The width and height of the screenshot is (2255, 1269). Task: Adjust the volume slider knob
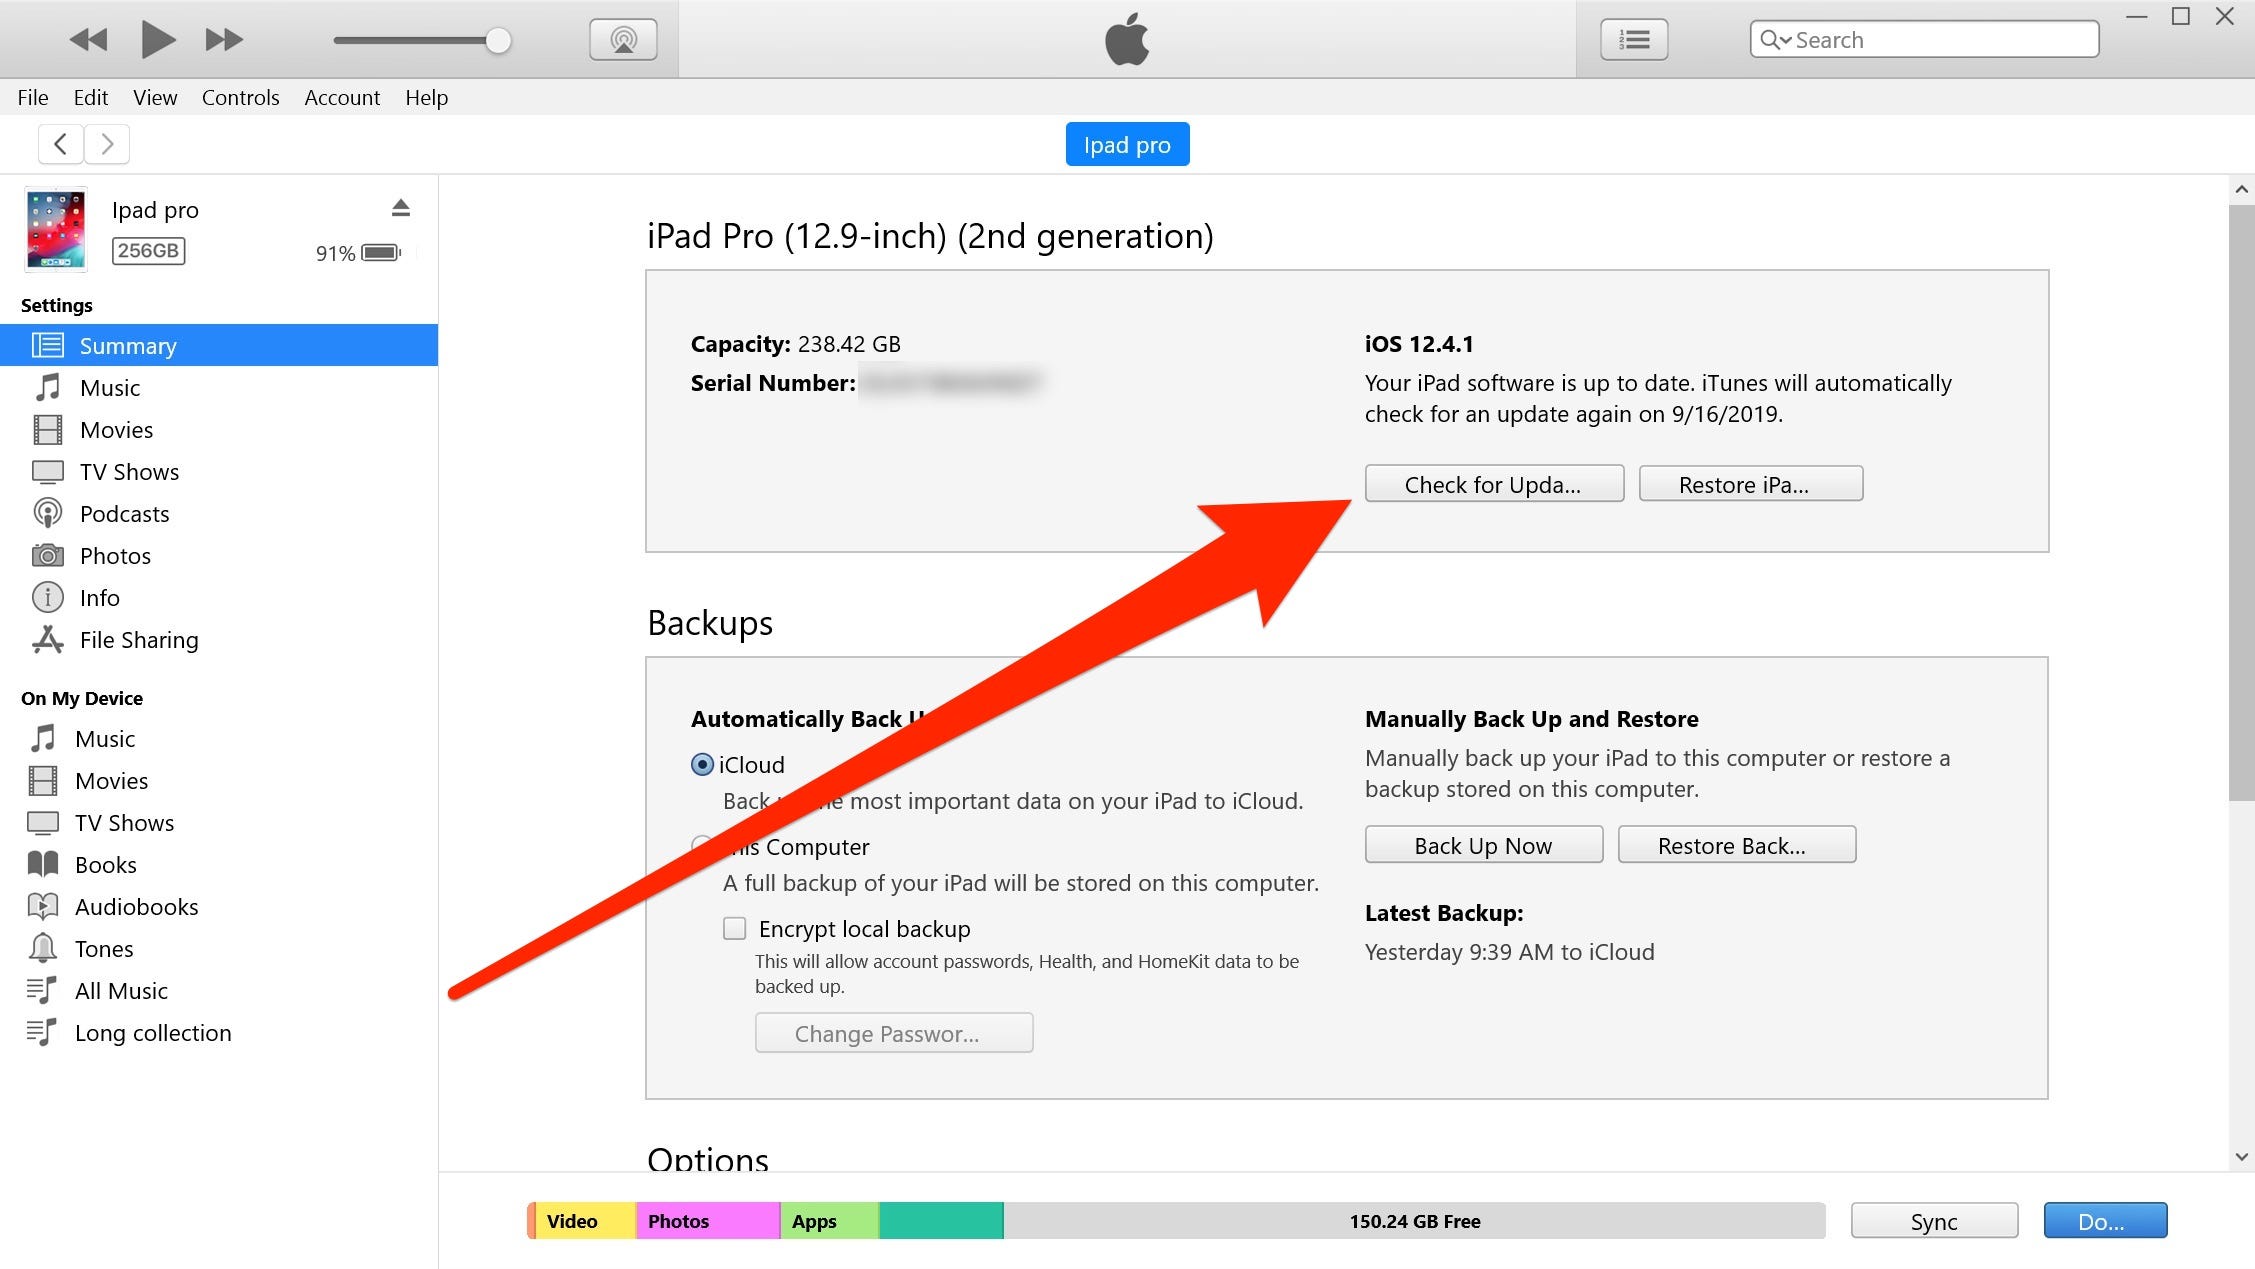coord(498,40)
